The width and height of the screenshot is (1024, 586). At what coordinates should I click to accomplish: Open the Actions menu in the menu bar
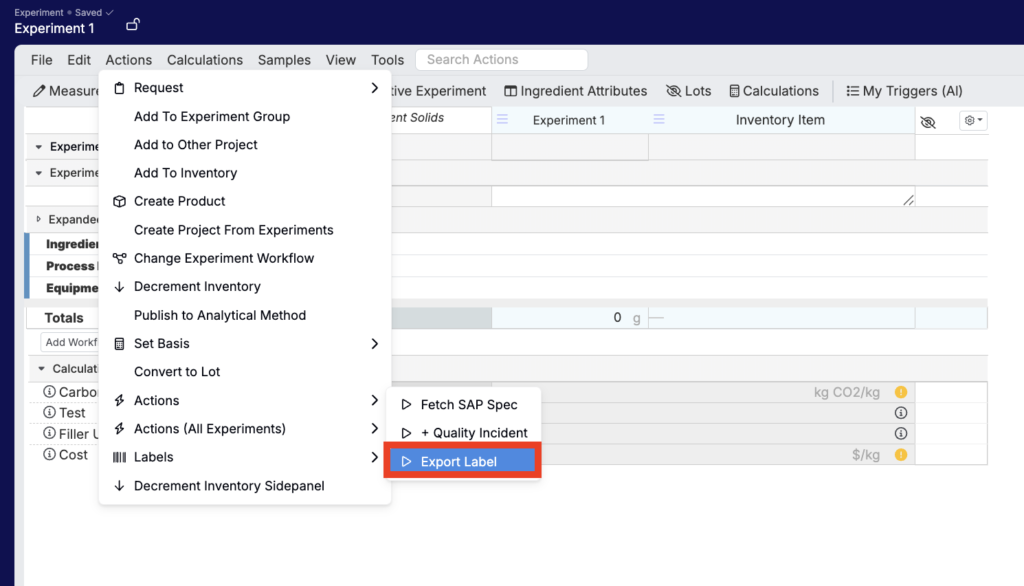pos(129,59)
